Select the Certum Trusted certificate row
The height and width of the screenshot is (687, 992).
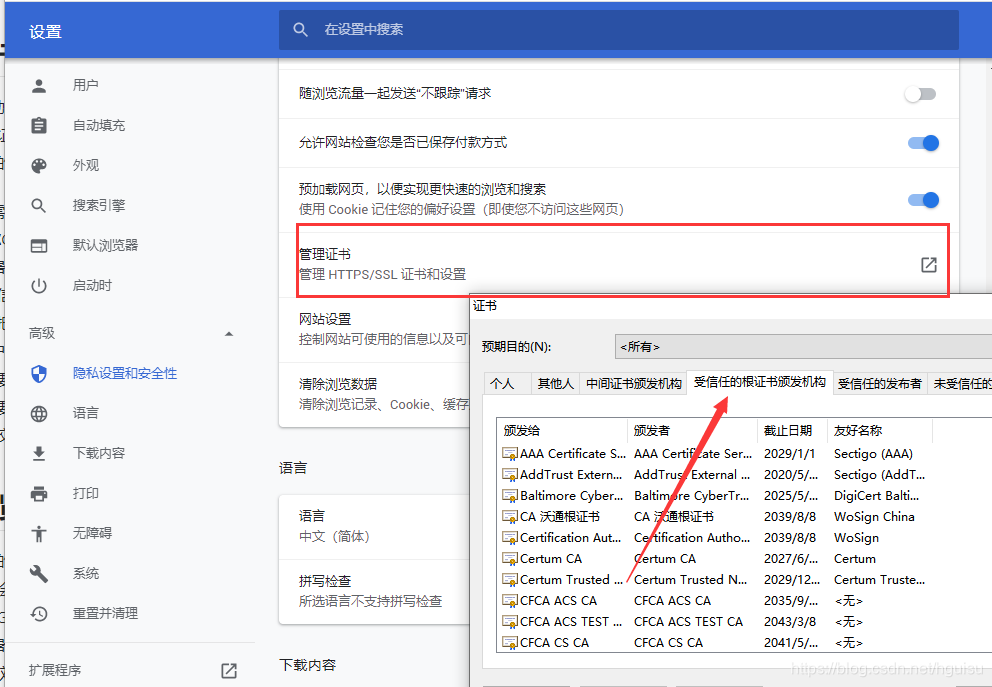[x=715, y=579]
